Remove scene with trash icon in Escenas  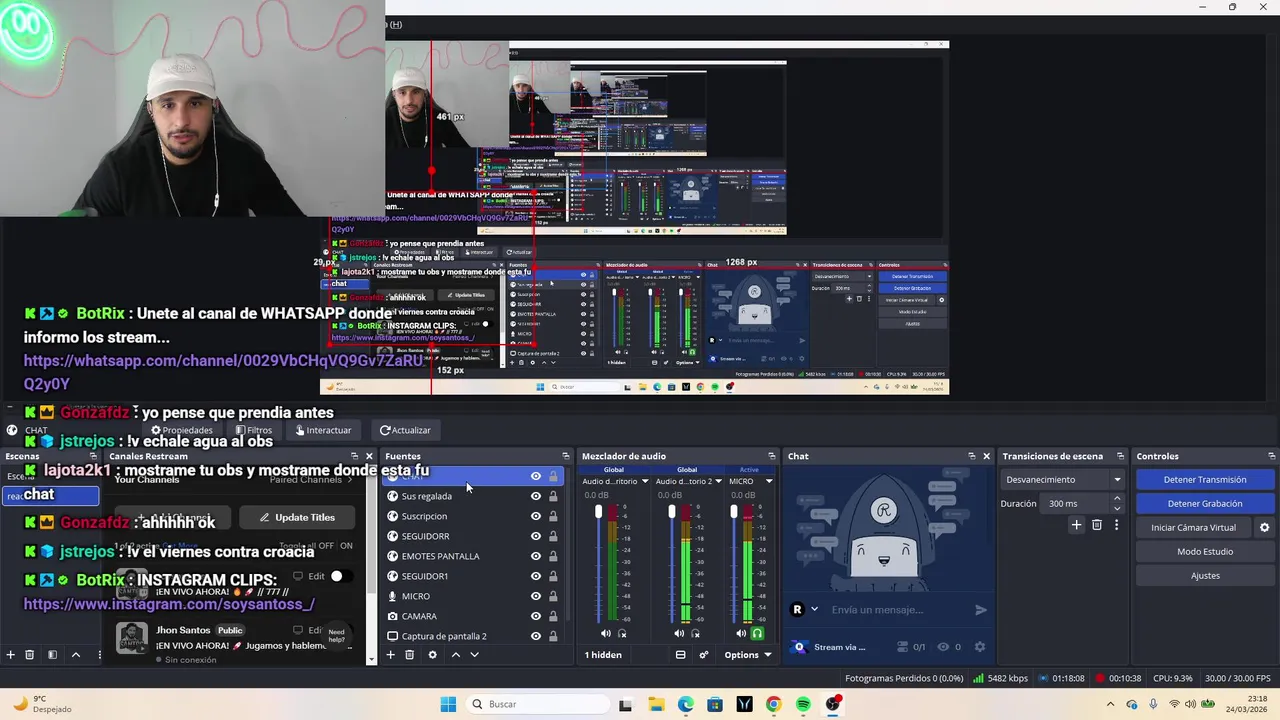click(29, 655)
